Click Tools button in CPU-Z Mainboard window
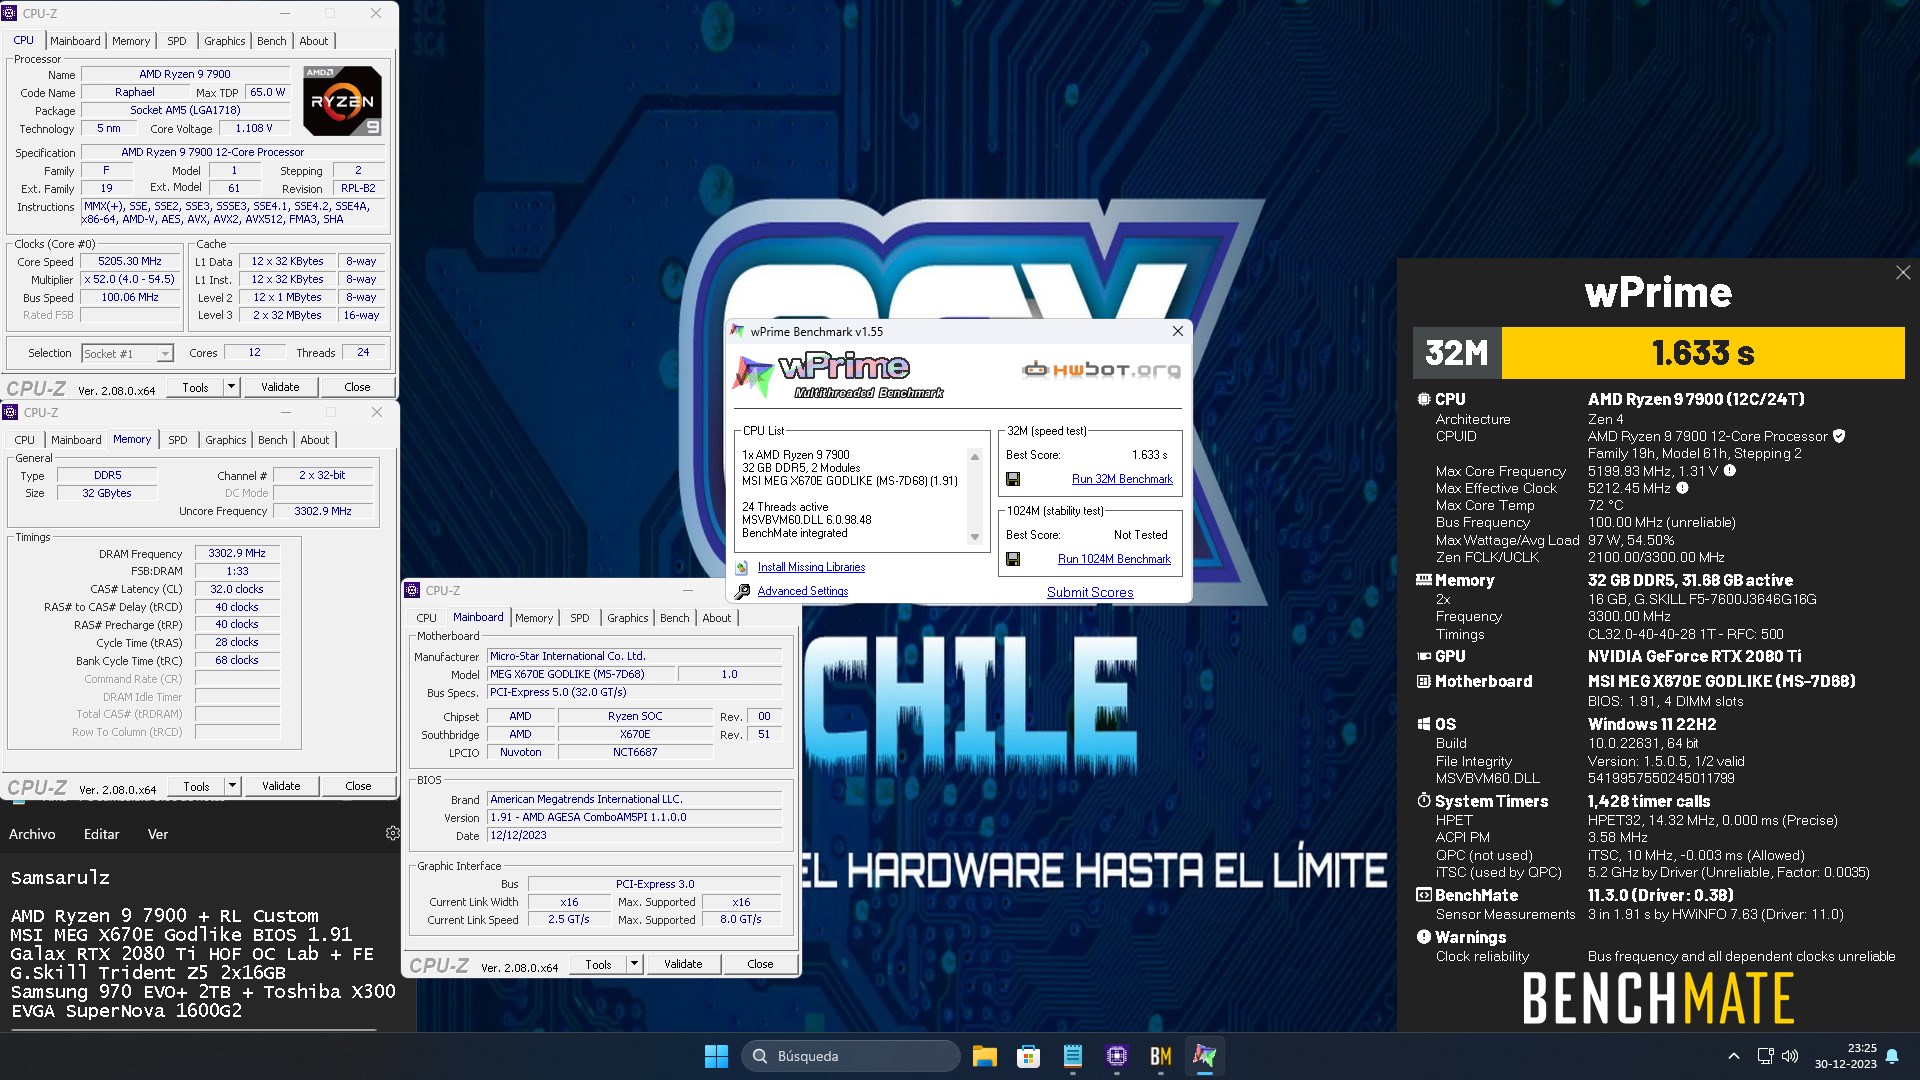 click(598, 964)
